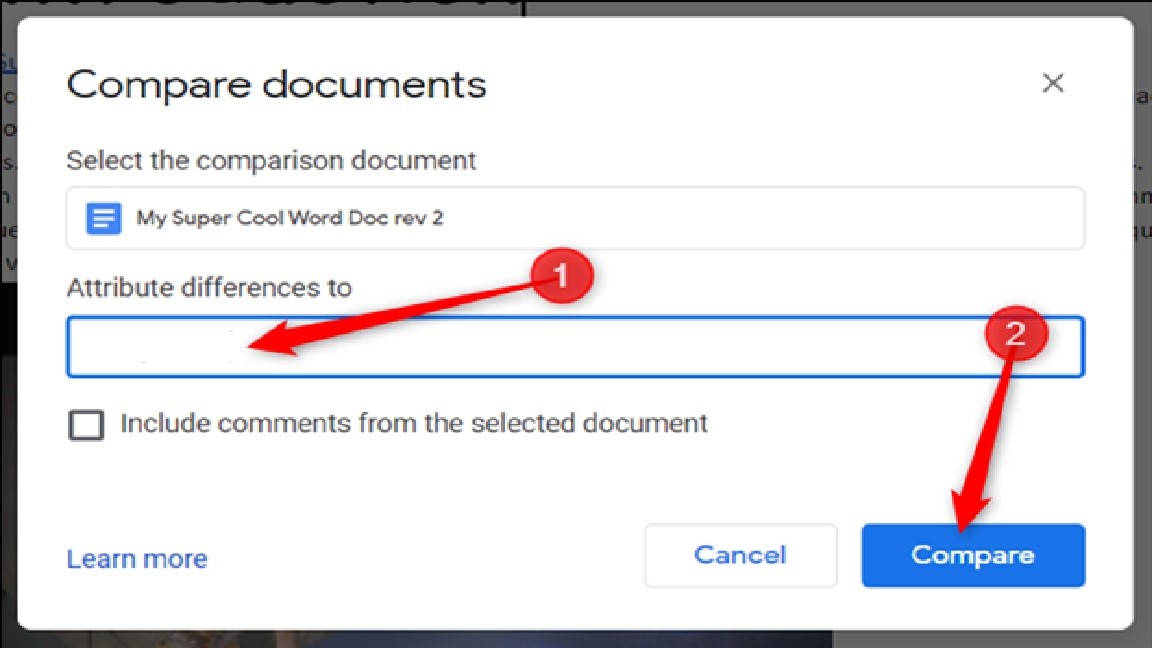Viewport: 1152px width, 648px height.
Task: Click the 'Attribute differences to' label
Action: click(209, 288)
